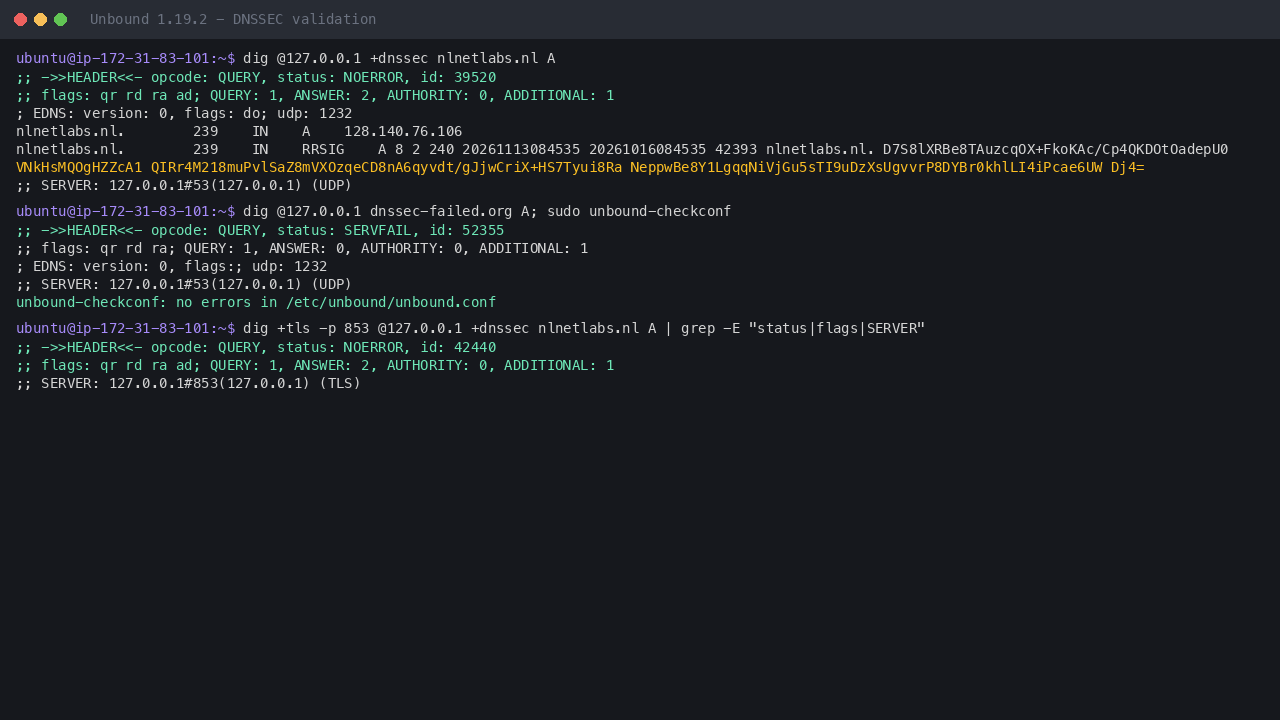Click the 'RRSIG' record type
Viewport: 1280px width, 720px height.
323,149
